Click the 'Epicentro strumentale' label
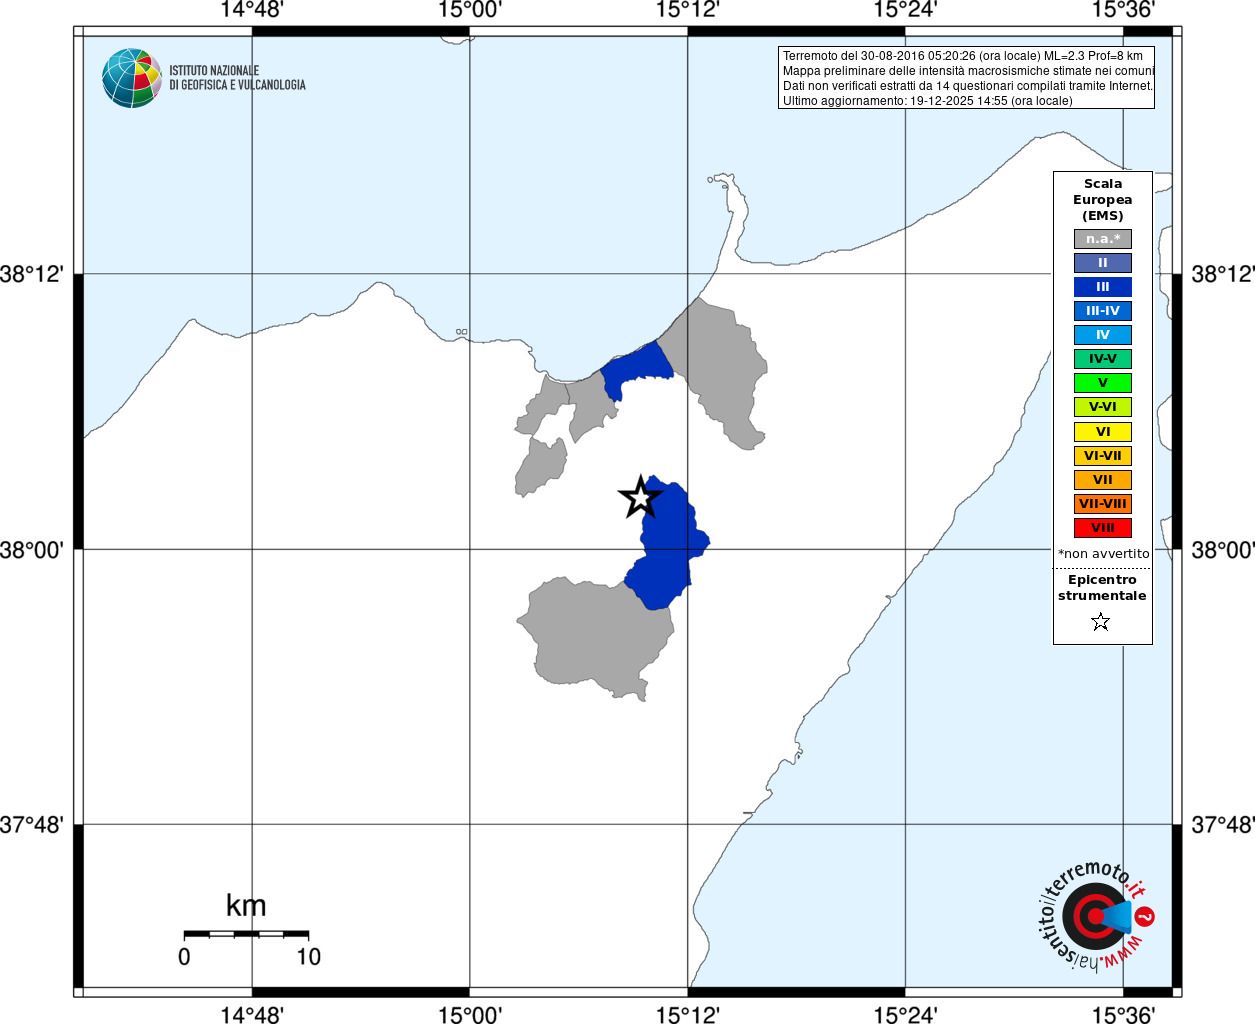The height and width of the screenshot is (1024, 1255). 1102,588
